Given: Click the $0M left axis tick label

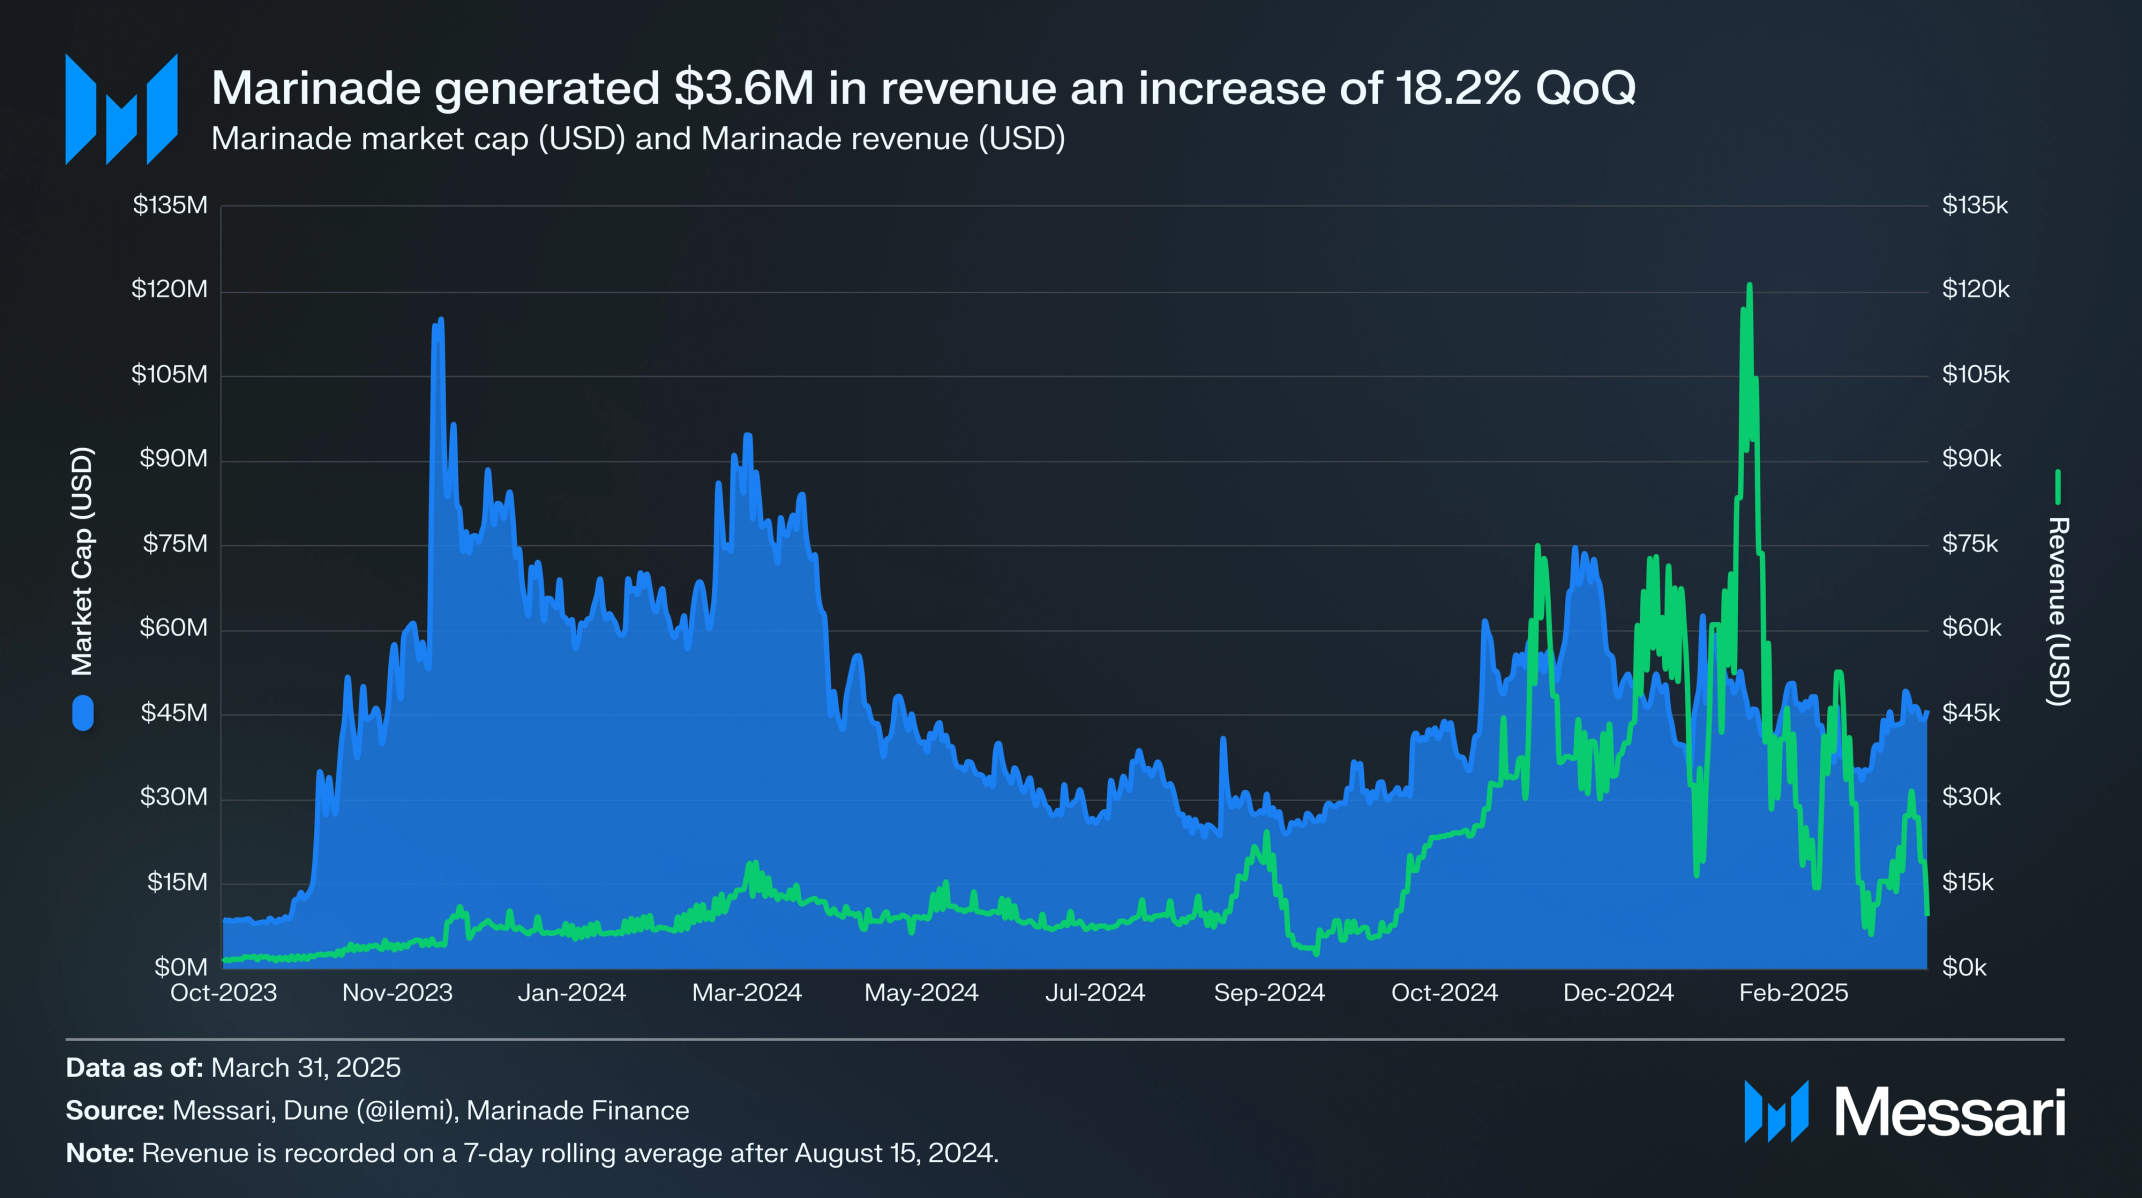Looking at the screenshot, I should point(181,967).
